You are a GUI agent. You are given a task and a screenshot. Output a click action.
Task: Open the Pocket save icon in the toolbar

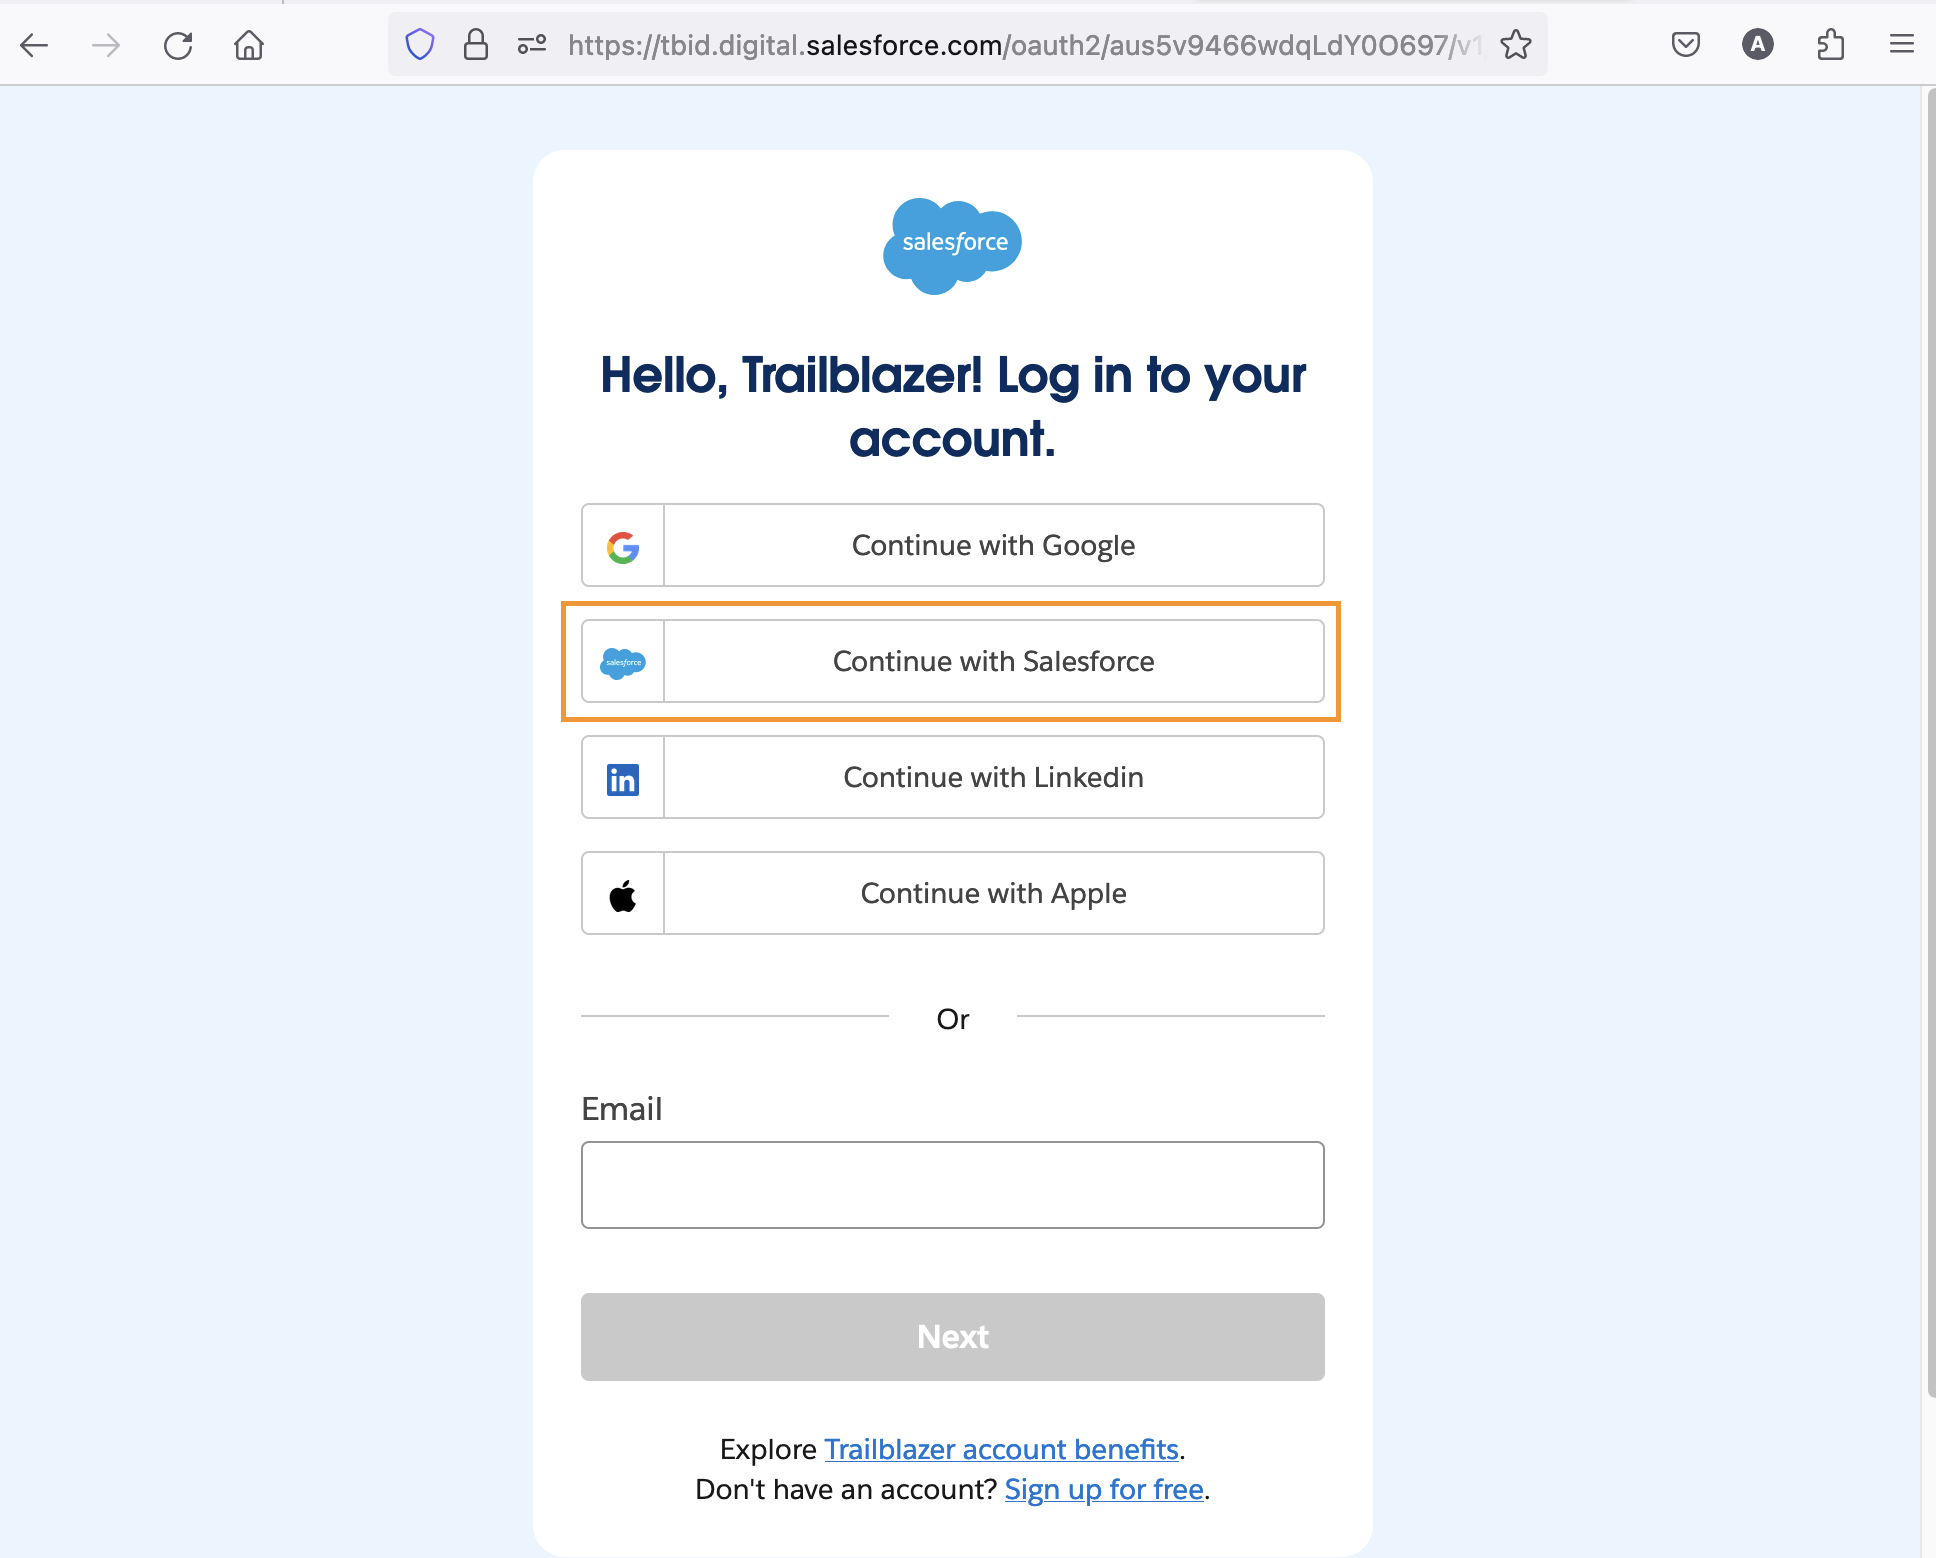click(x=1685, y=44)
